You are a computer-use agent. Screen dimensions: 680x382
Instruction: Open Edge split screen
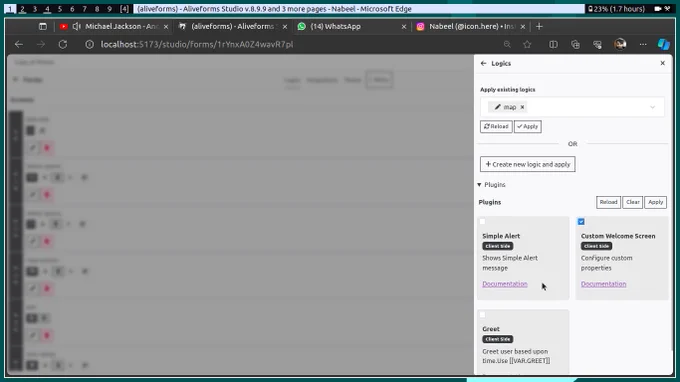pos(553,44)
